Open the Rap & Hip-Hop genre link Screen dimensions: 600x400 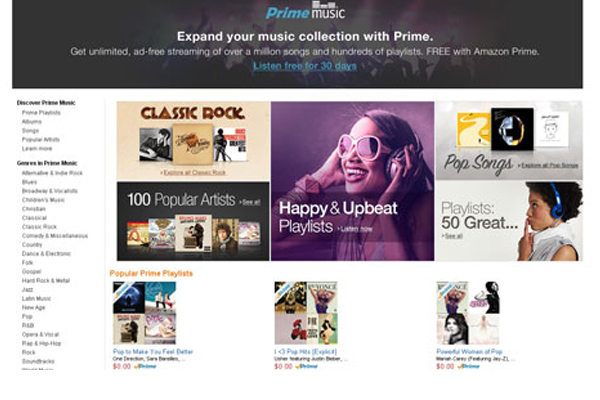pyautogui.click(x=41, y=343)
